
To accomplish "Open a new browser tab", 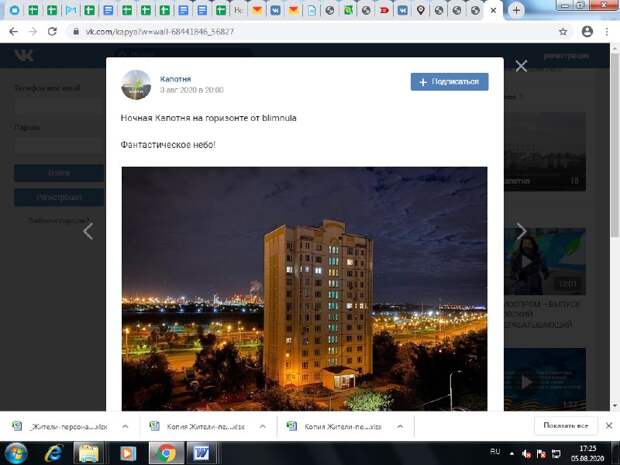I will pos(516,10).
